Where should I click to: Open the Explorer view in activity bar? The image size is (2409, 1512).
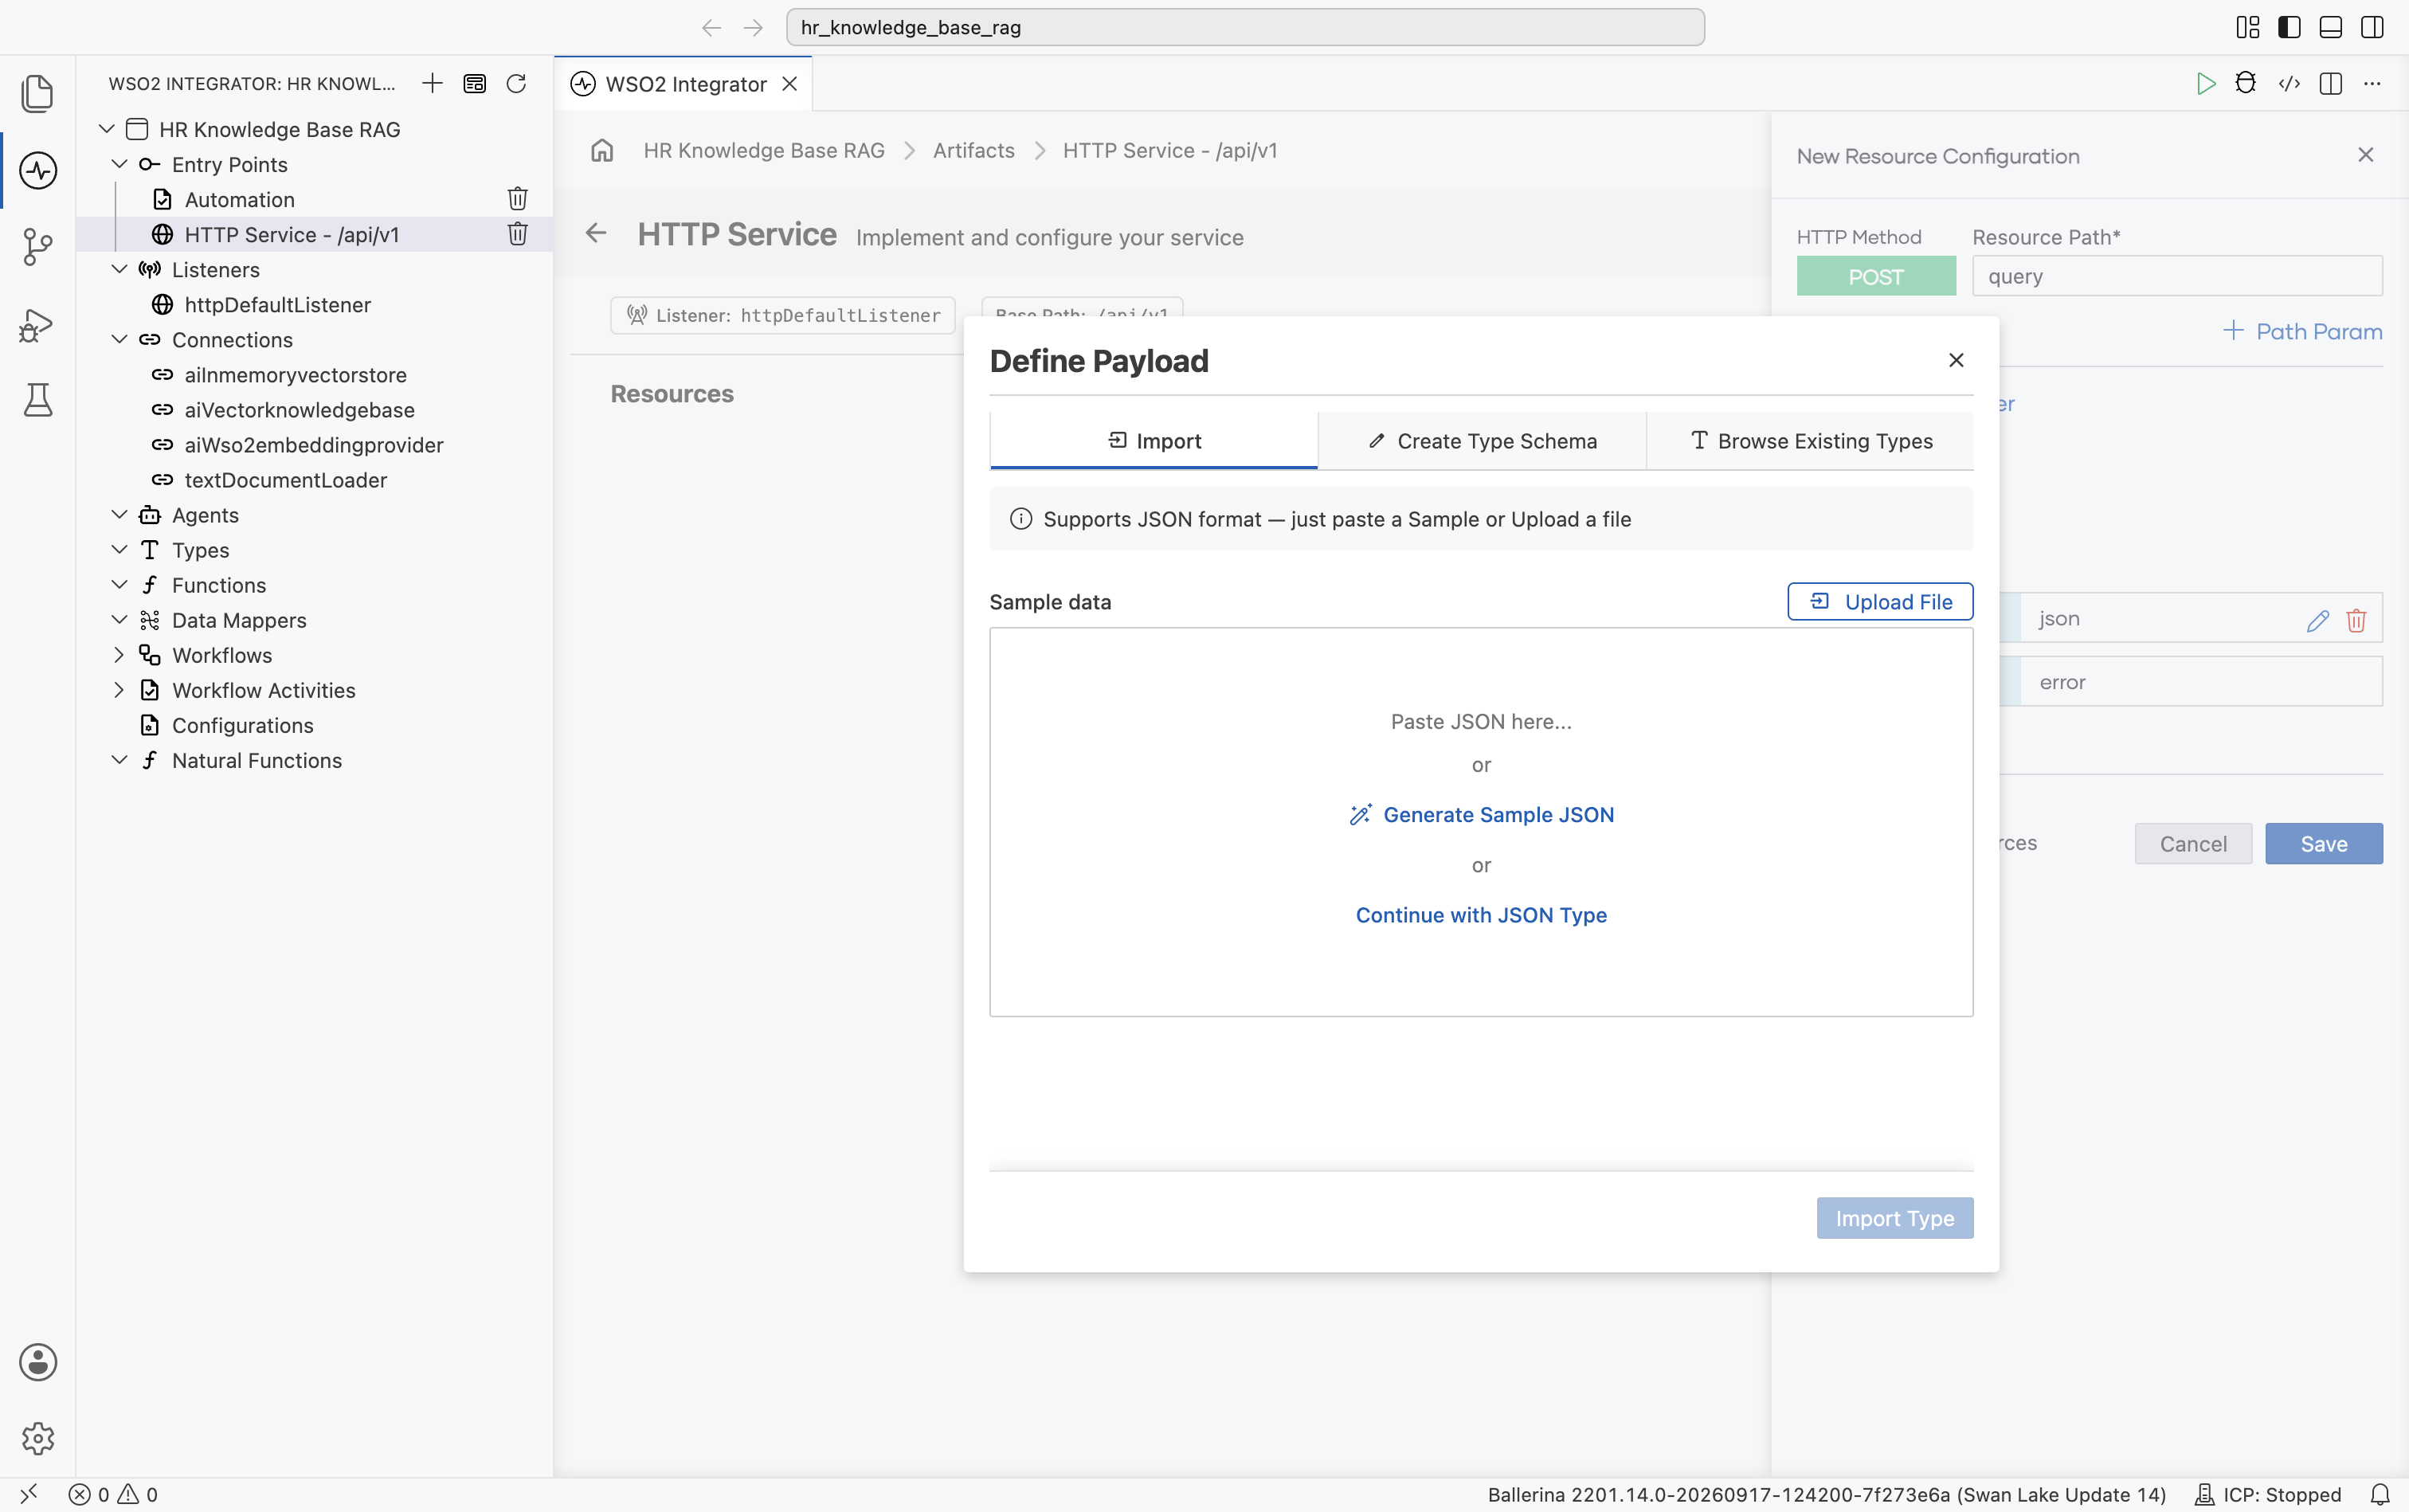pos(38,93)
